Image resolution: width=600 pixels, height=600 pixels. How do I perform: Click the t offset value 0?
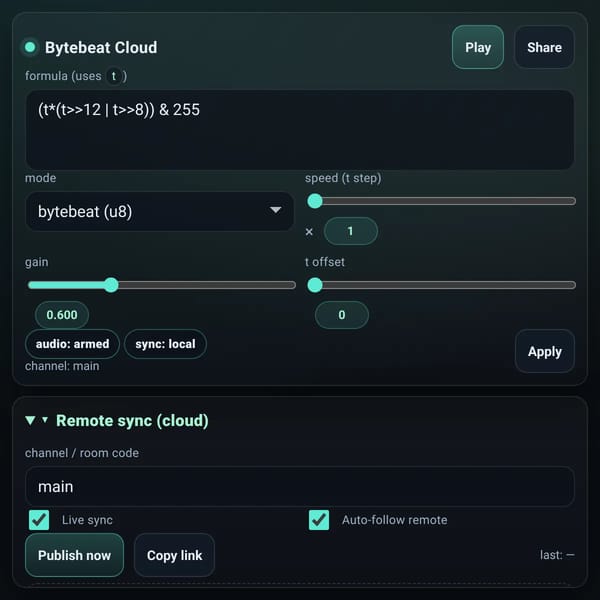pyautogui.click(x=342, y=315)
